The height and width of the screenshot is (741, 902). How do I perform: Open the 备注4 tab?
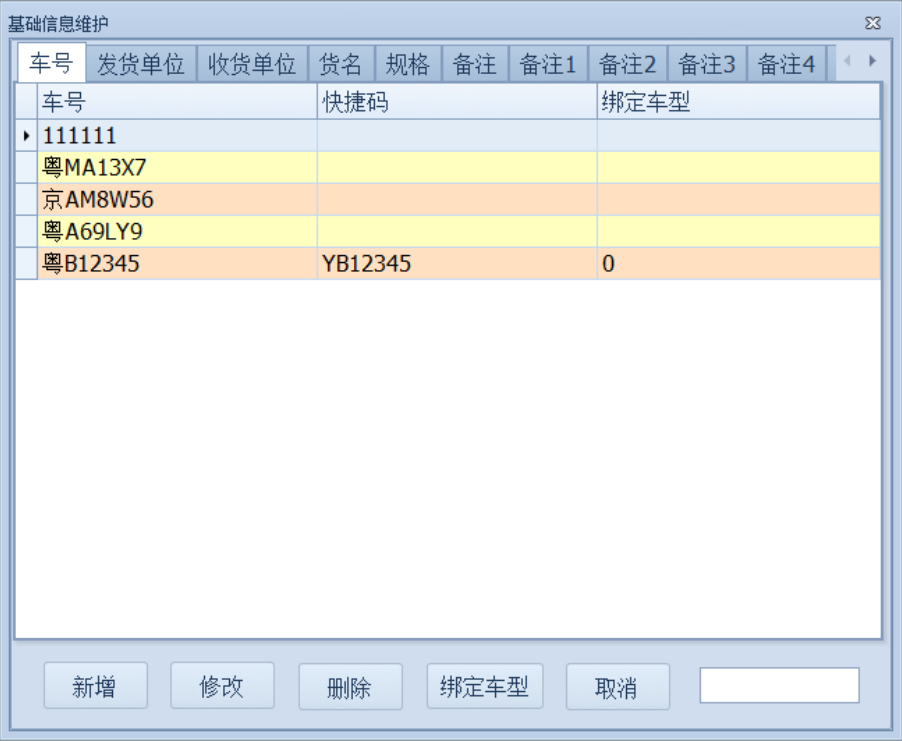[786, 64]
